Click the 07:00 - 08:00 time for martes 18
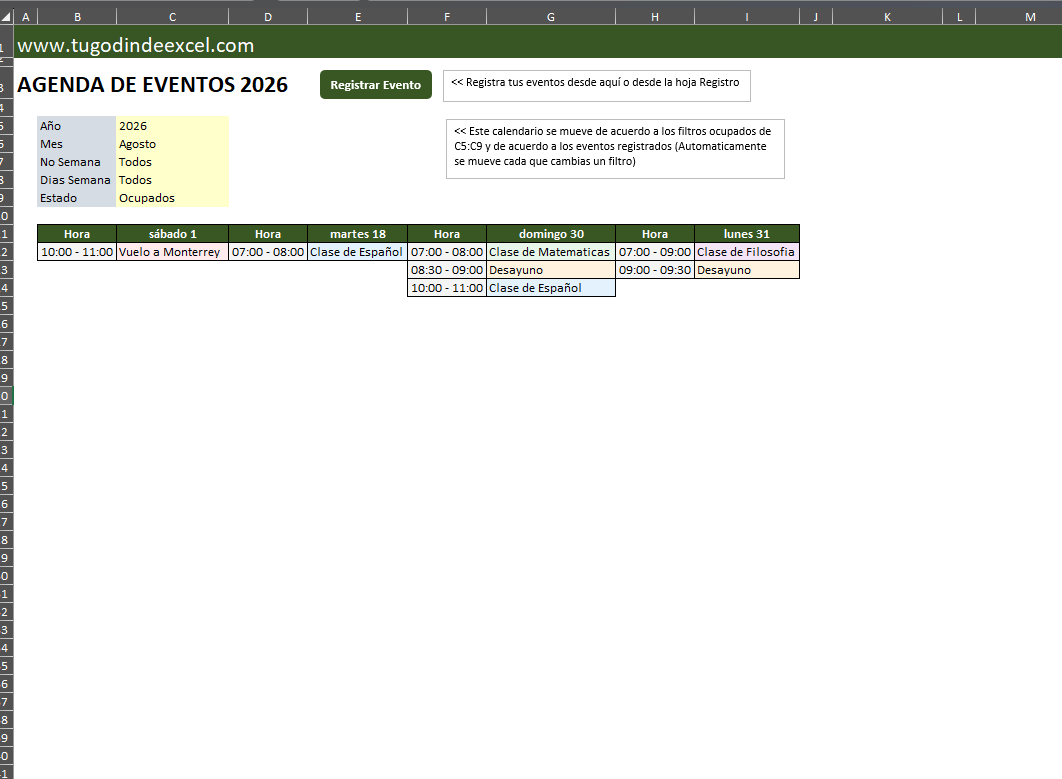Image resolution: width=1062 pixels, height=779 pixels. tap(268, 252)
